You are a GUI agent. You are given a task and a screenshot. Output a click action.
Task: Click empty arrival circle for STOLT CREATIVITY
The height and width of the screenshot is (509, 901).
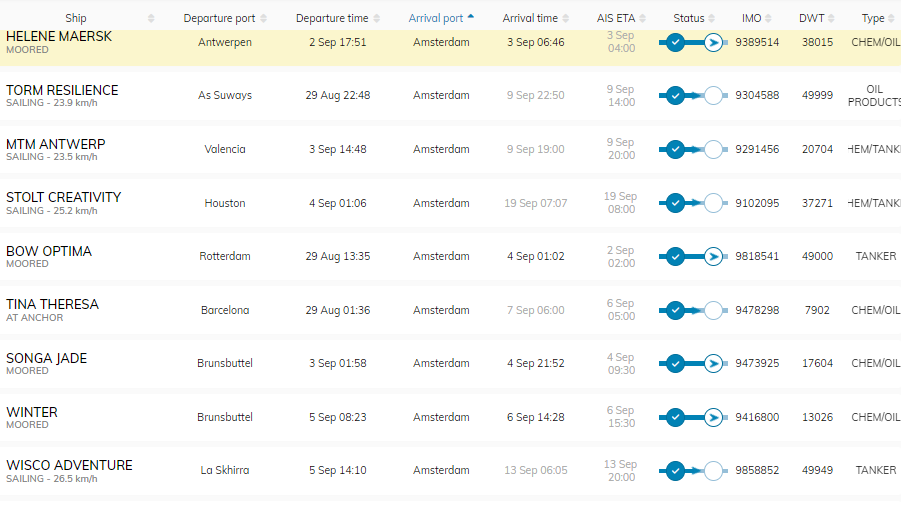point(713,203)
